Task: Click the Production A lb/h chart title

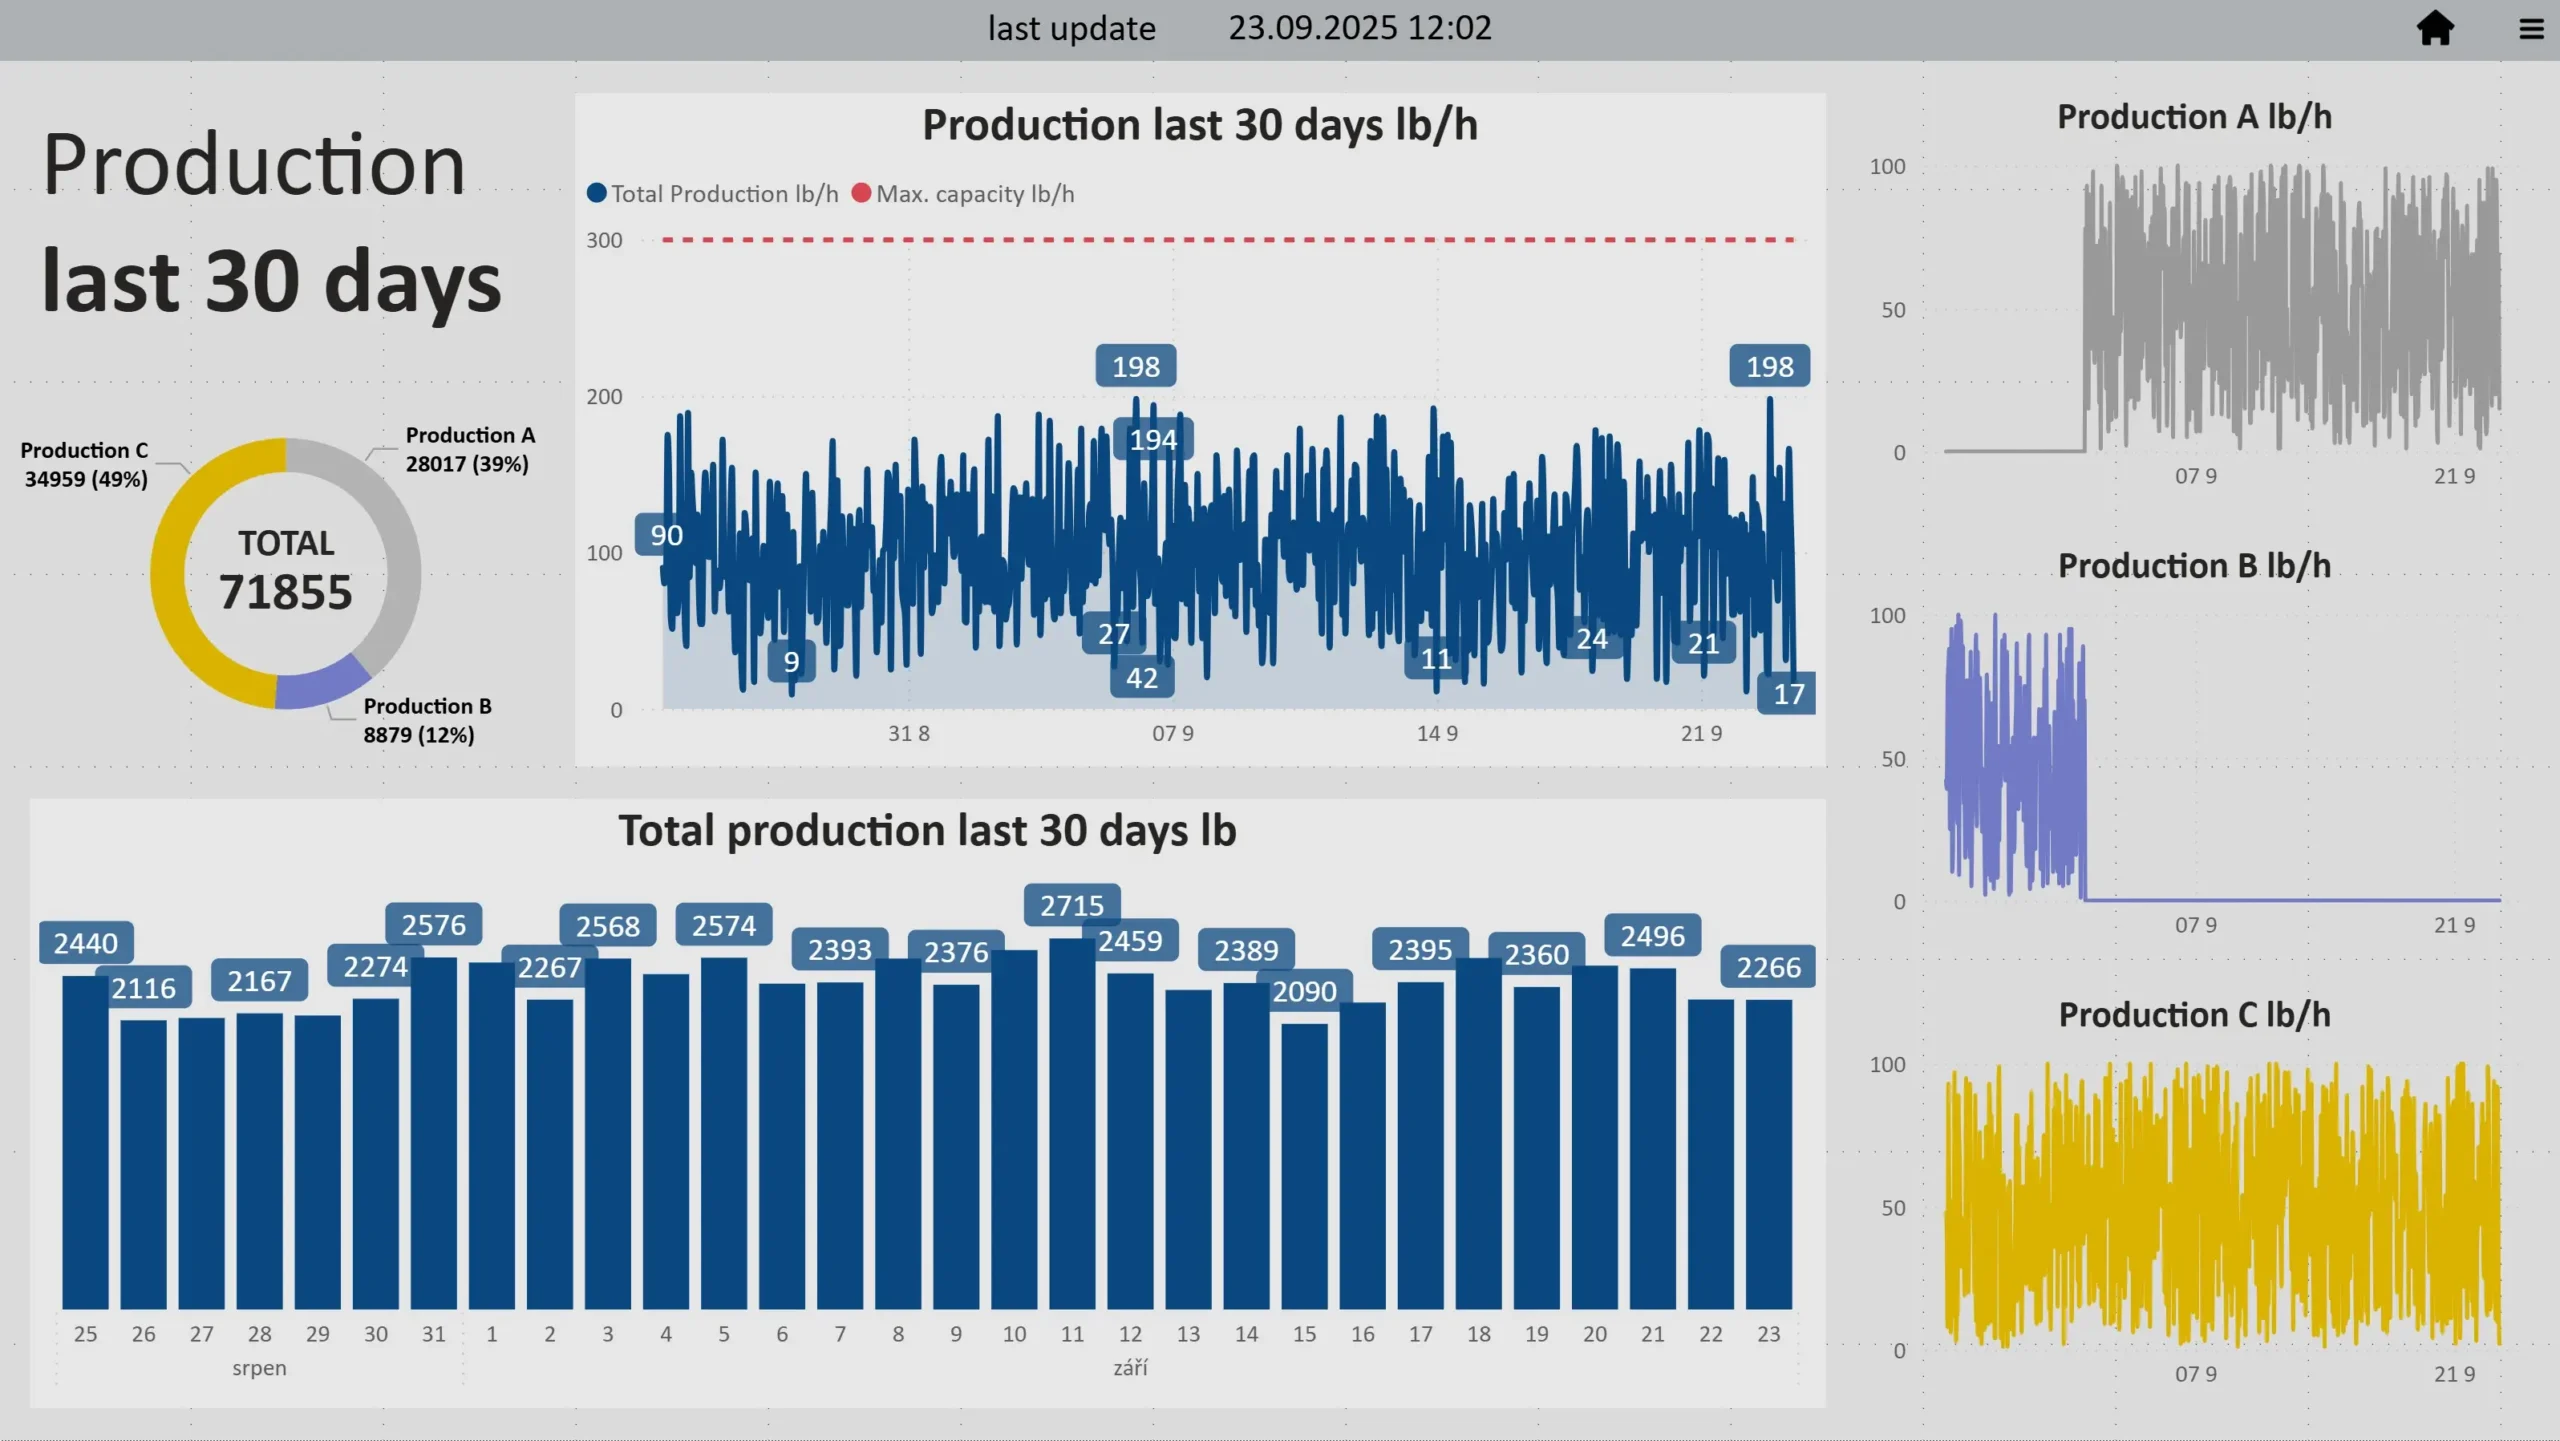Action: [x=2194, y=117]
